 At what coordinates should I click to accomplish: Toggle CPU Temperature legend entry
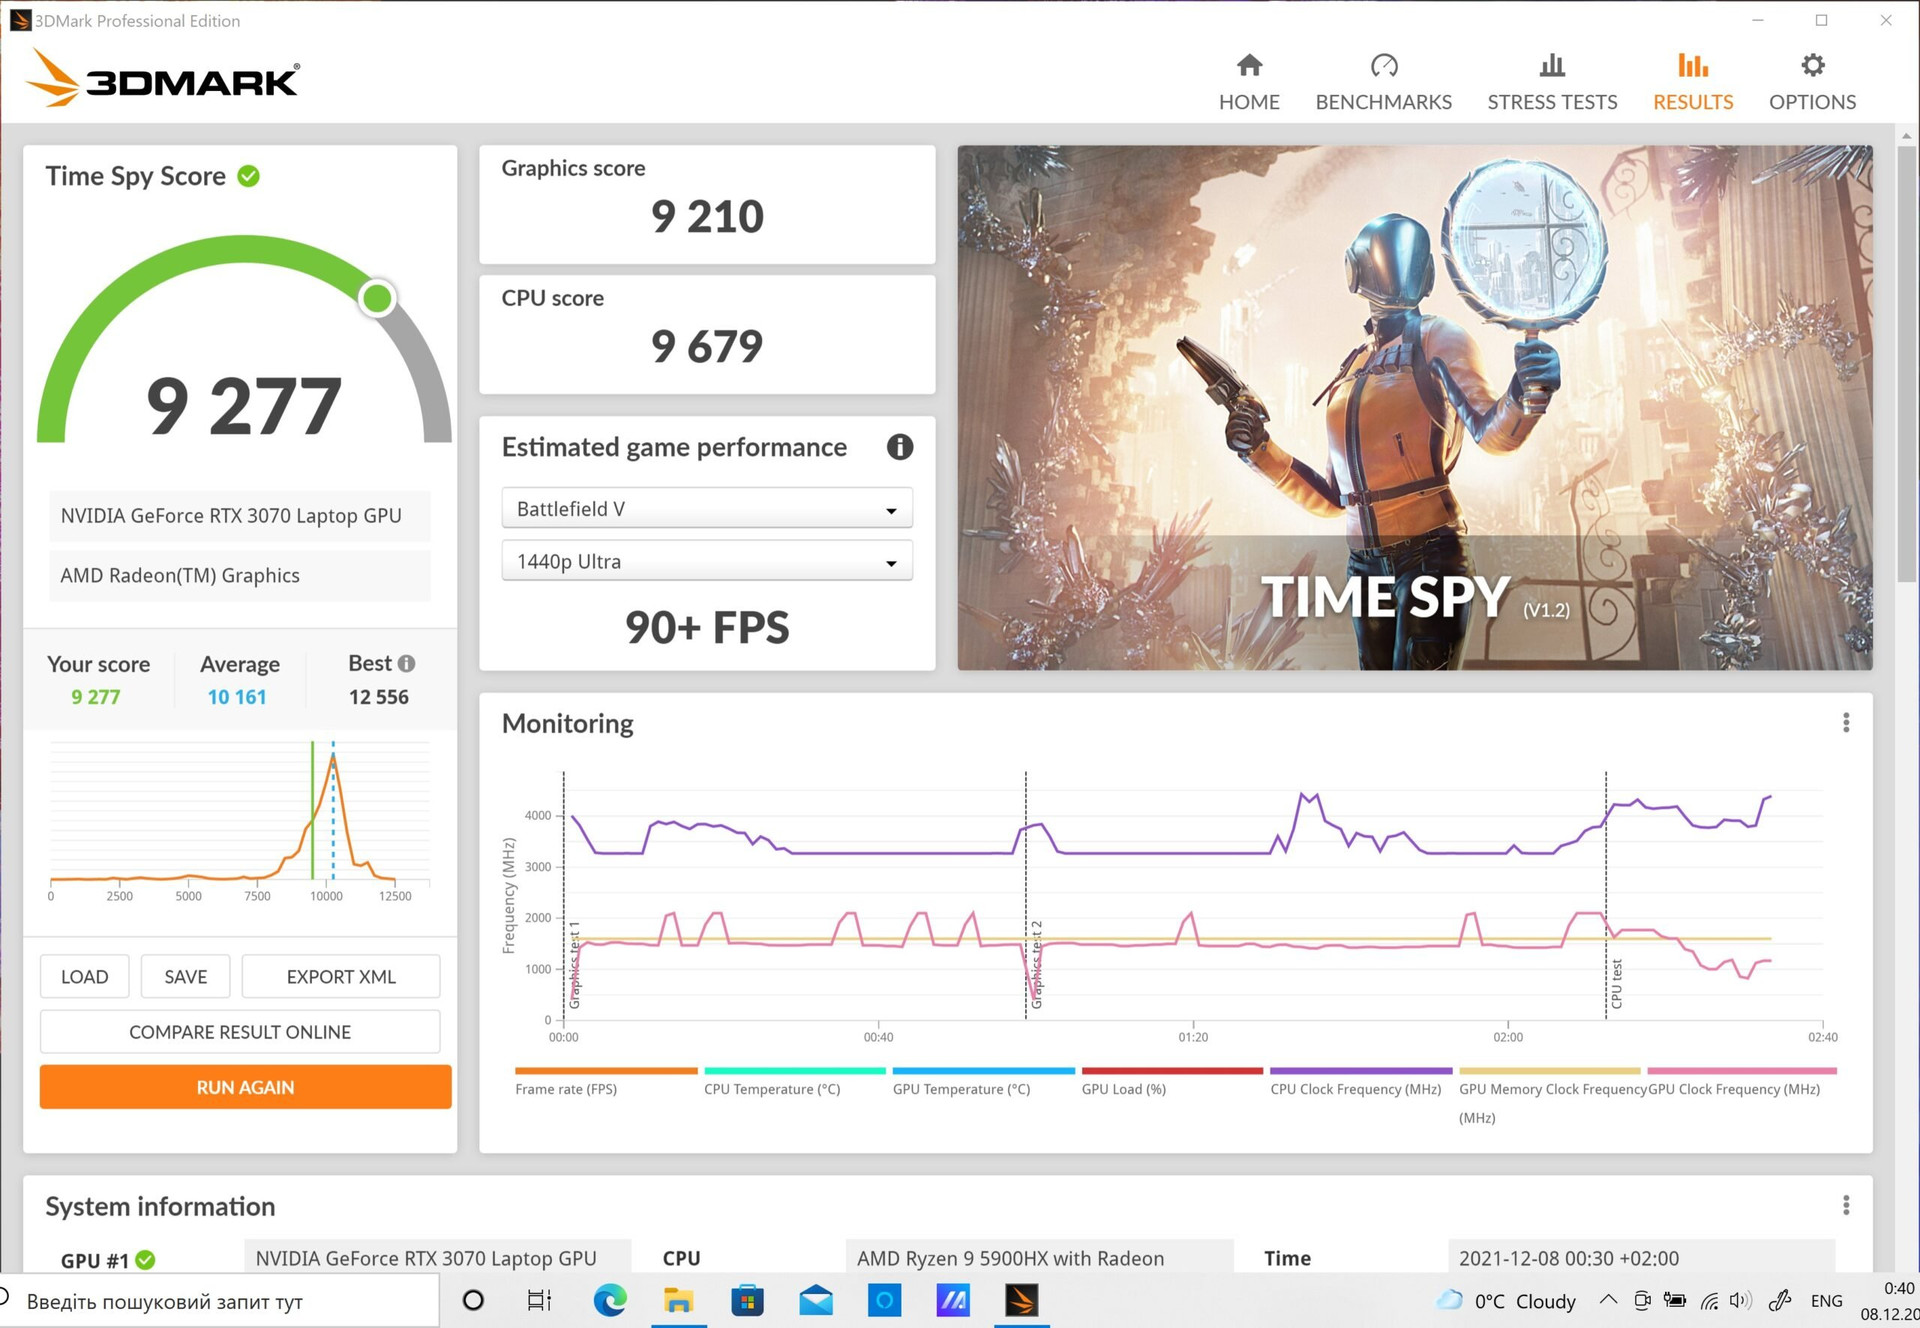(x=794, y=1083)
